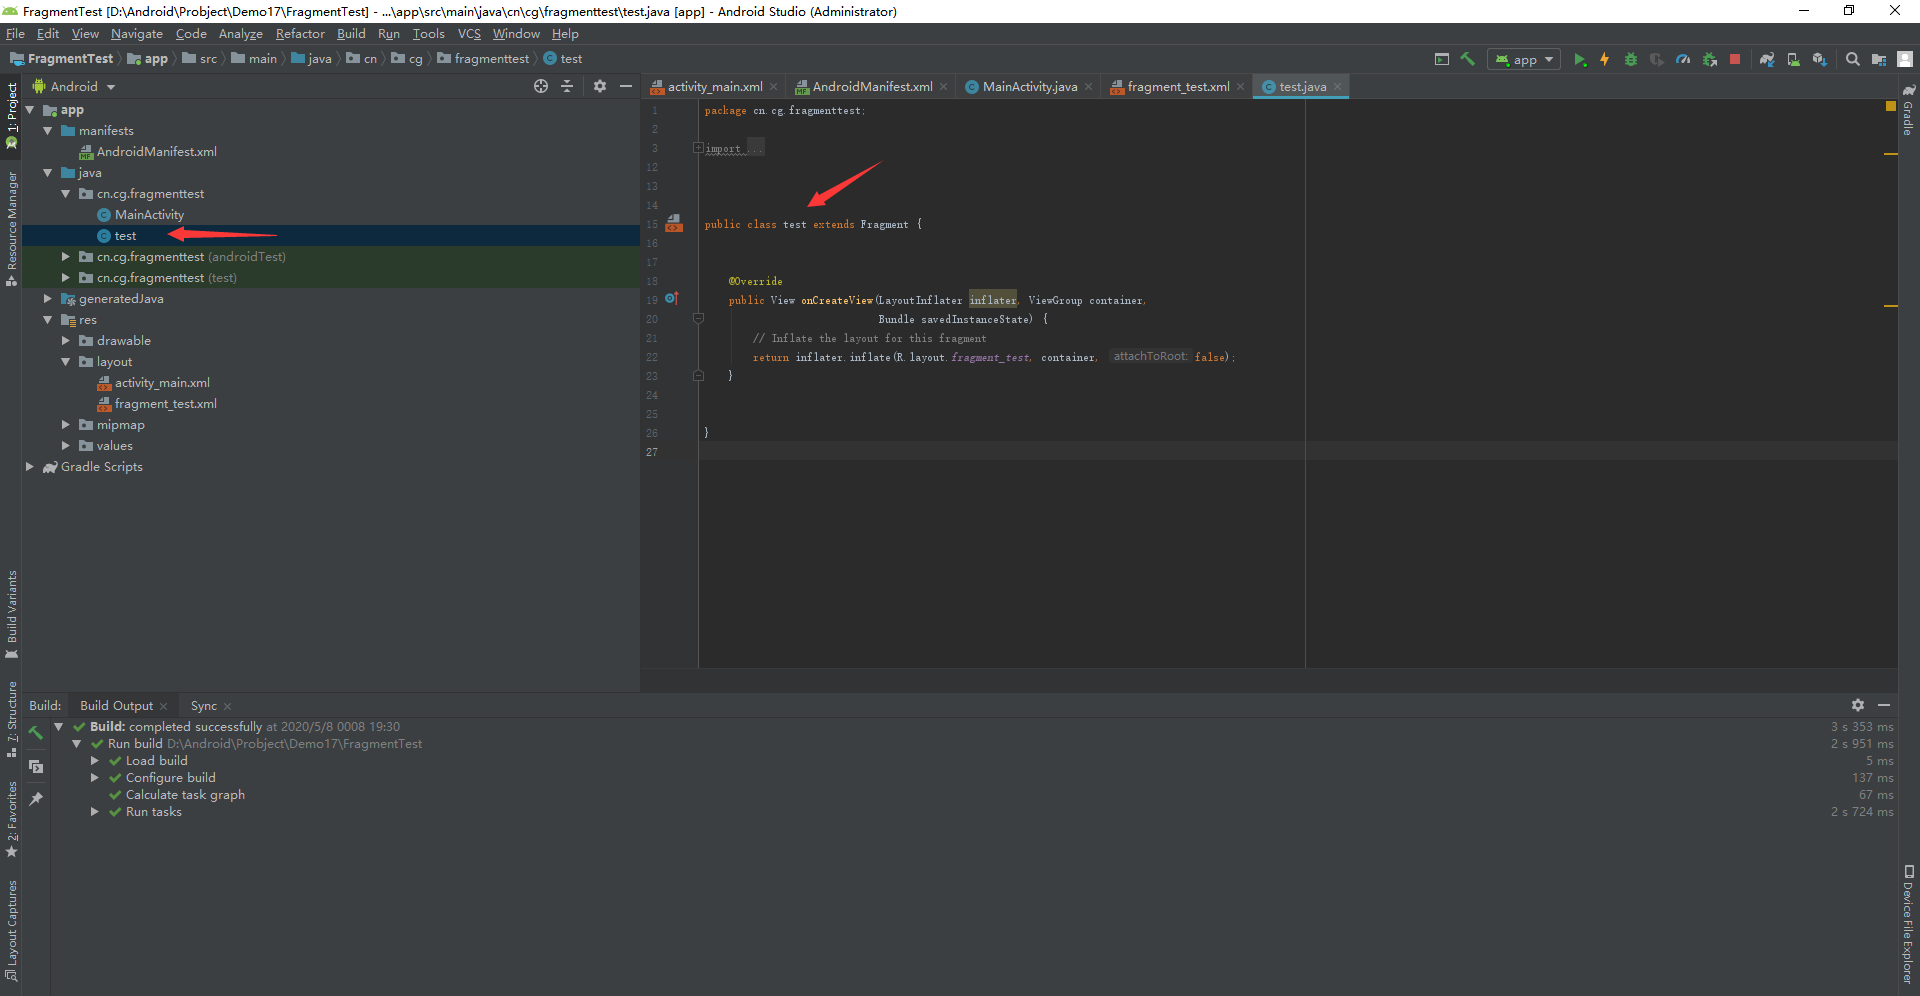Expand folded import block on line 3
This screenshot has height=996, width=1920.
(x=698, y=148)
